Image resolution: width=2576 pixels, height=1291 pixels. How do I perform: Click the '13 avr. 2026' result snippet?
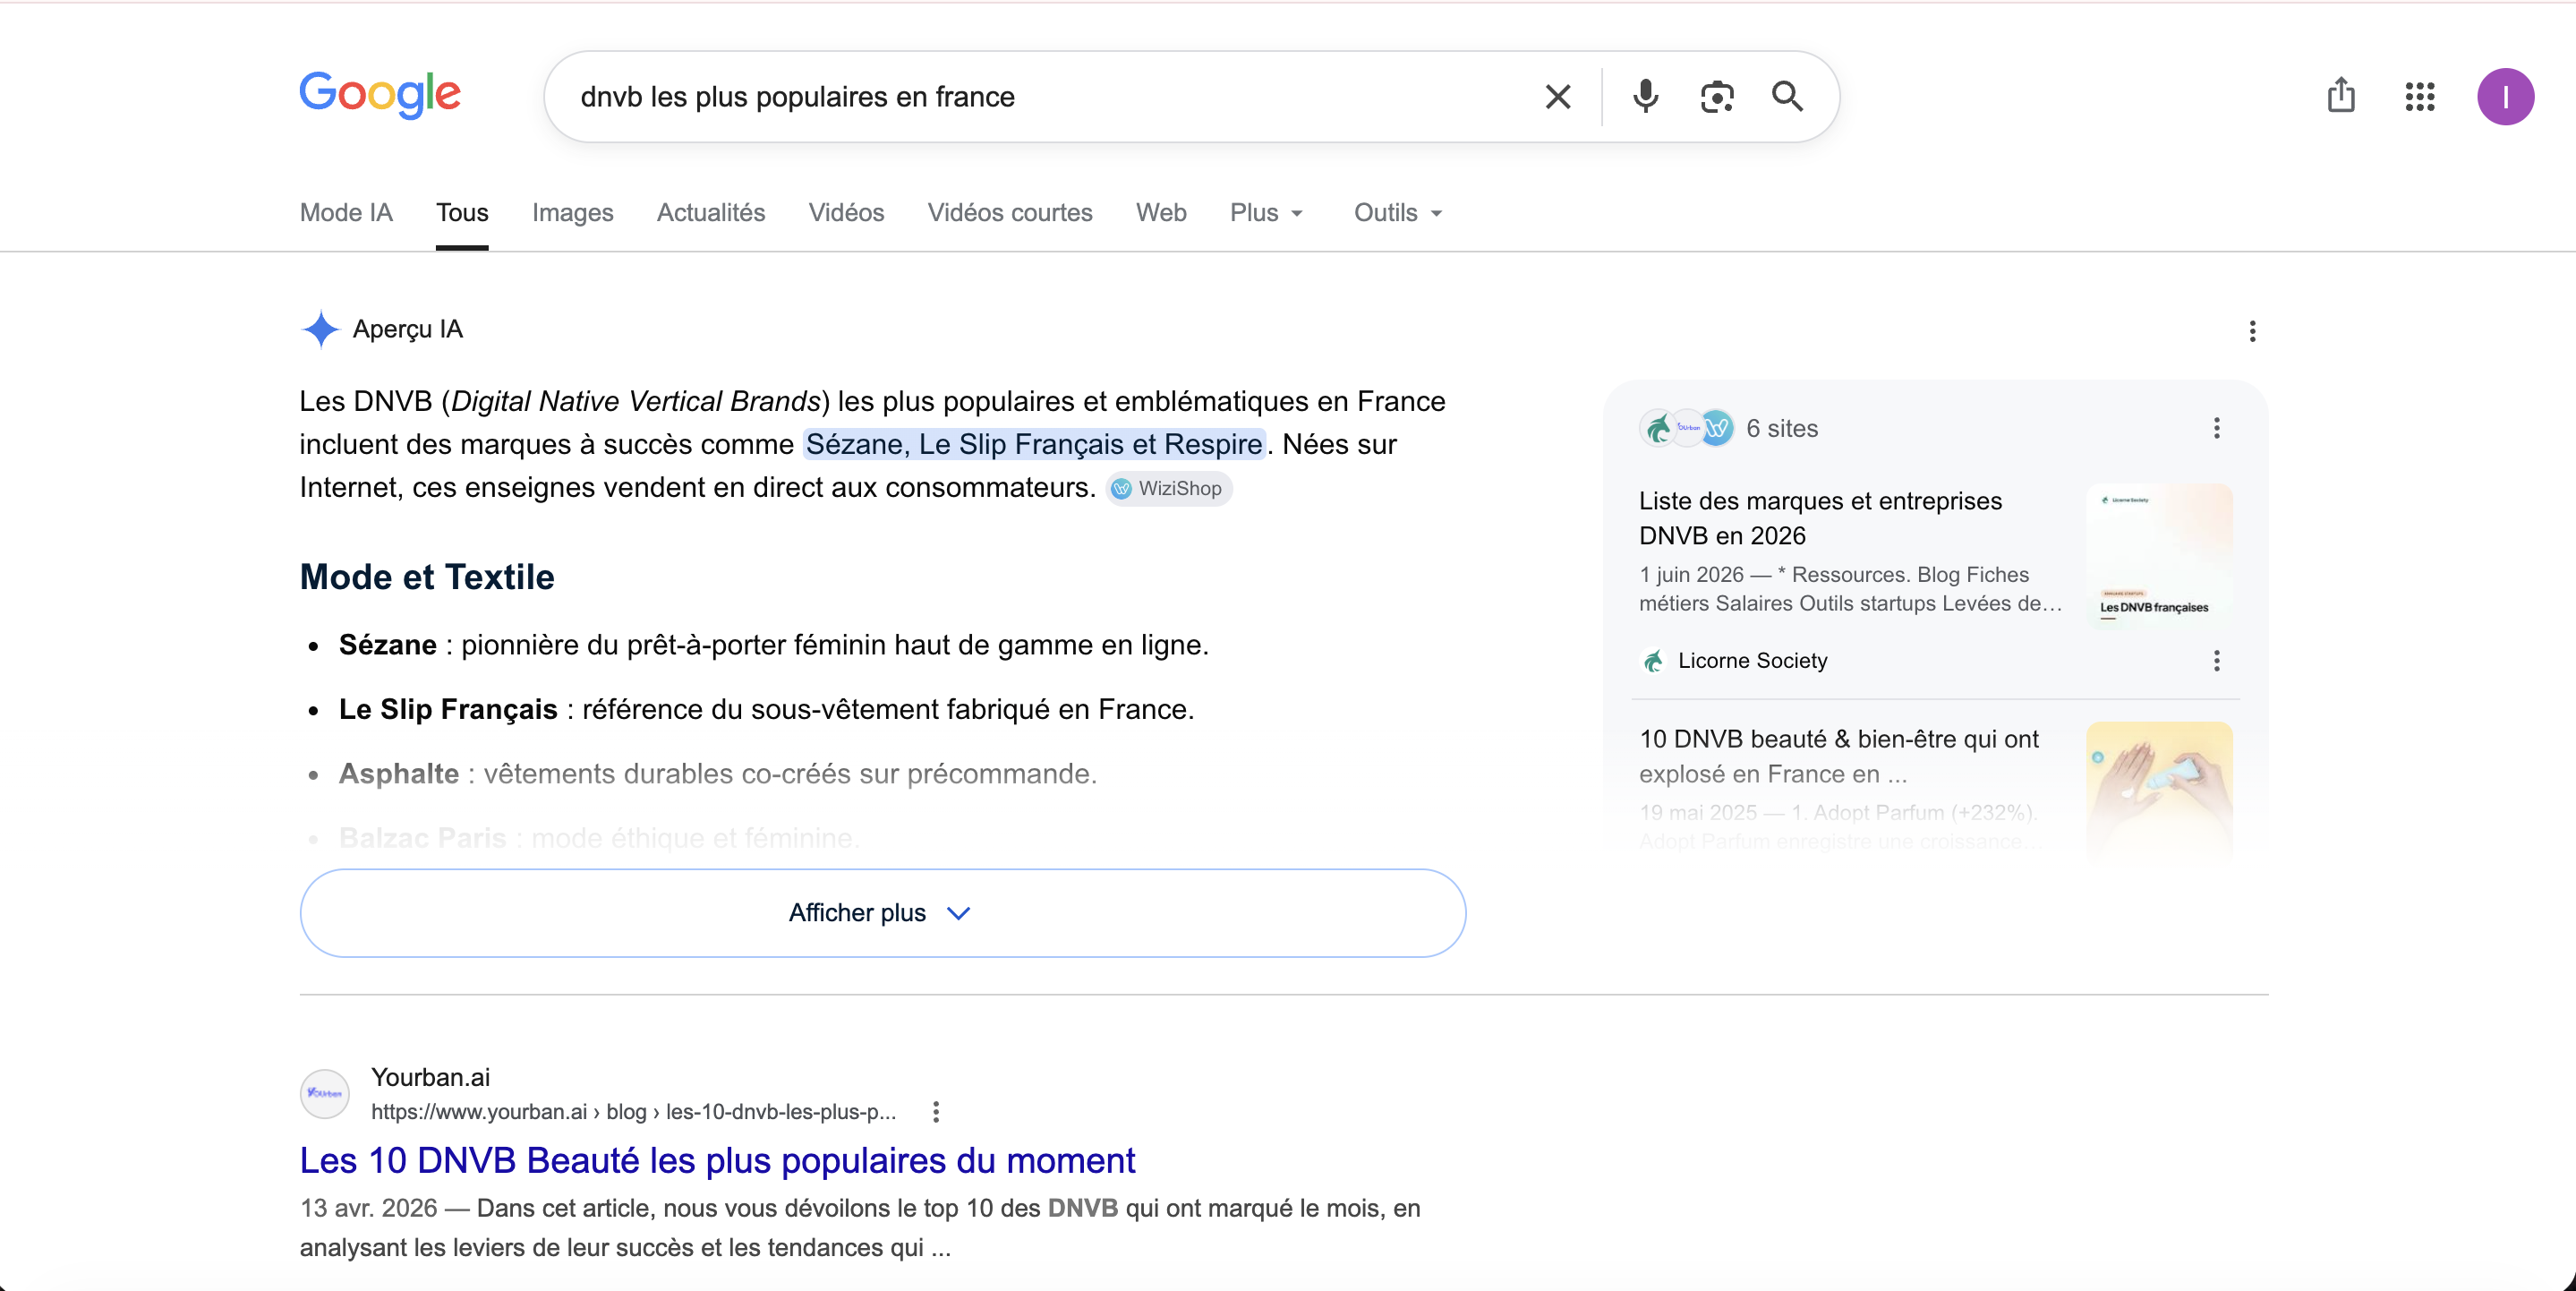[860, 1228]
